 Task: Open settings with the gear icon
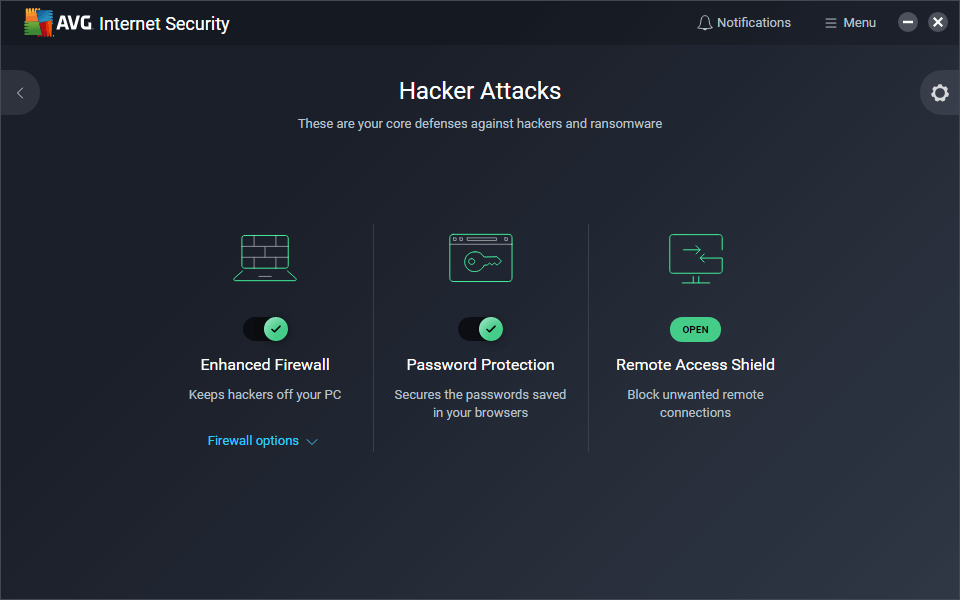tap(939, 93)
